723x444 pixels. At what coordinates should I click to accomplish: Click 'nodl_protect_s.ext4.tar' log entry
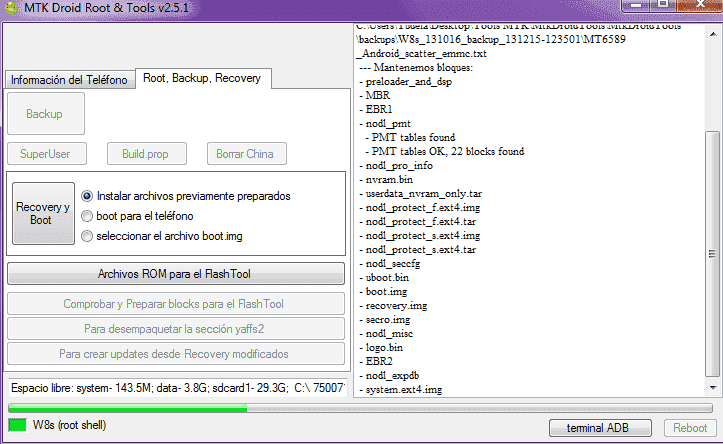click(x=421, y=249)
